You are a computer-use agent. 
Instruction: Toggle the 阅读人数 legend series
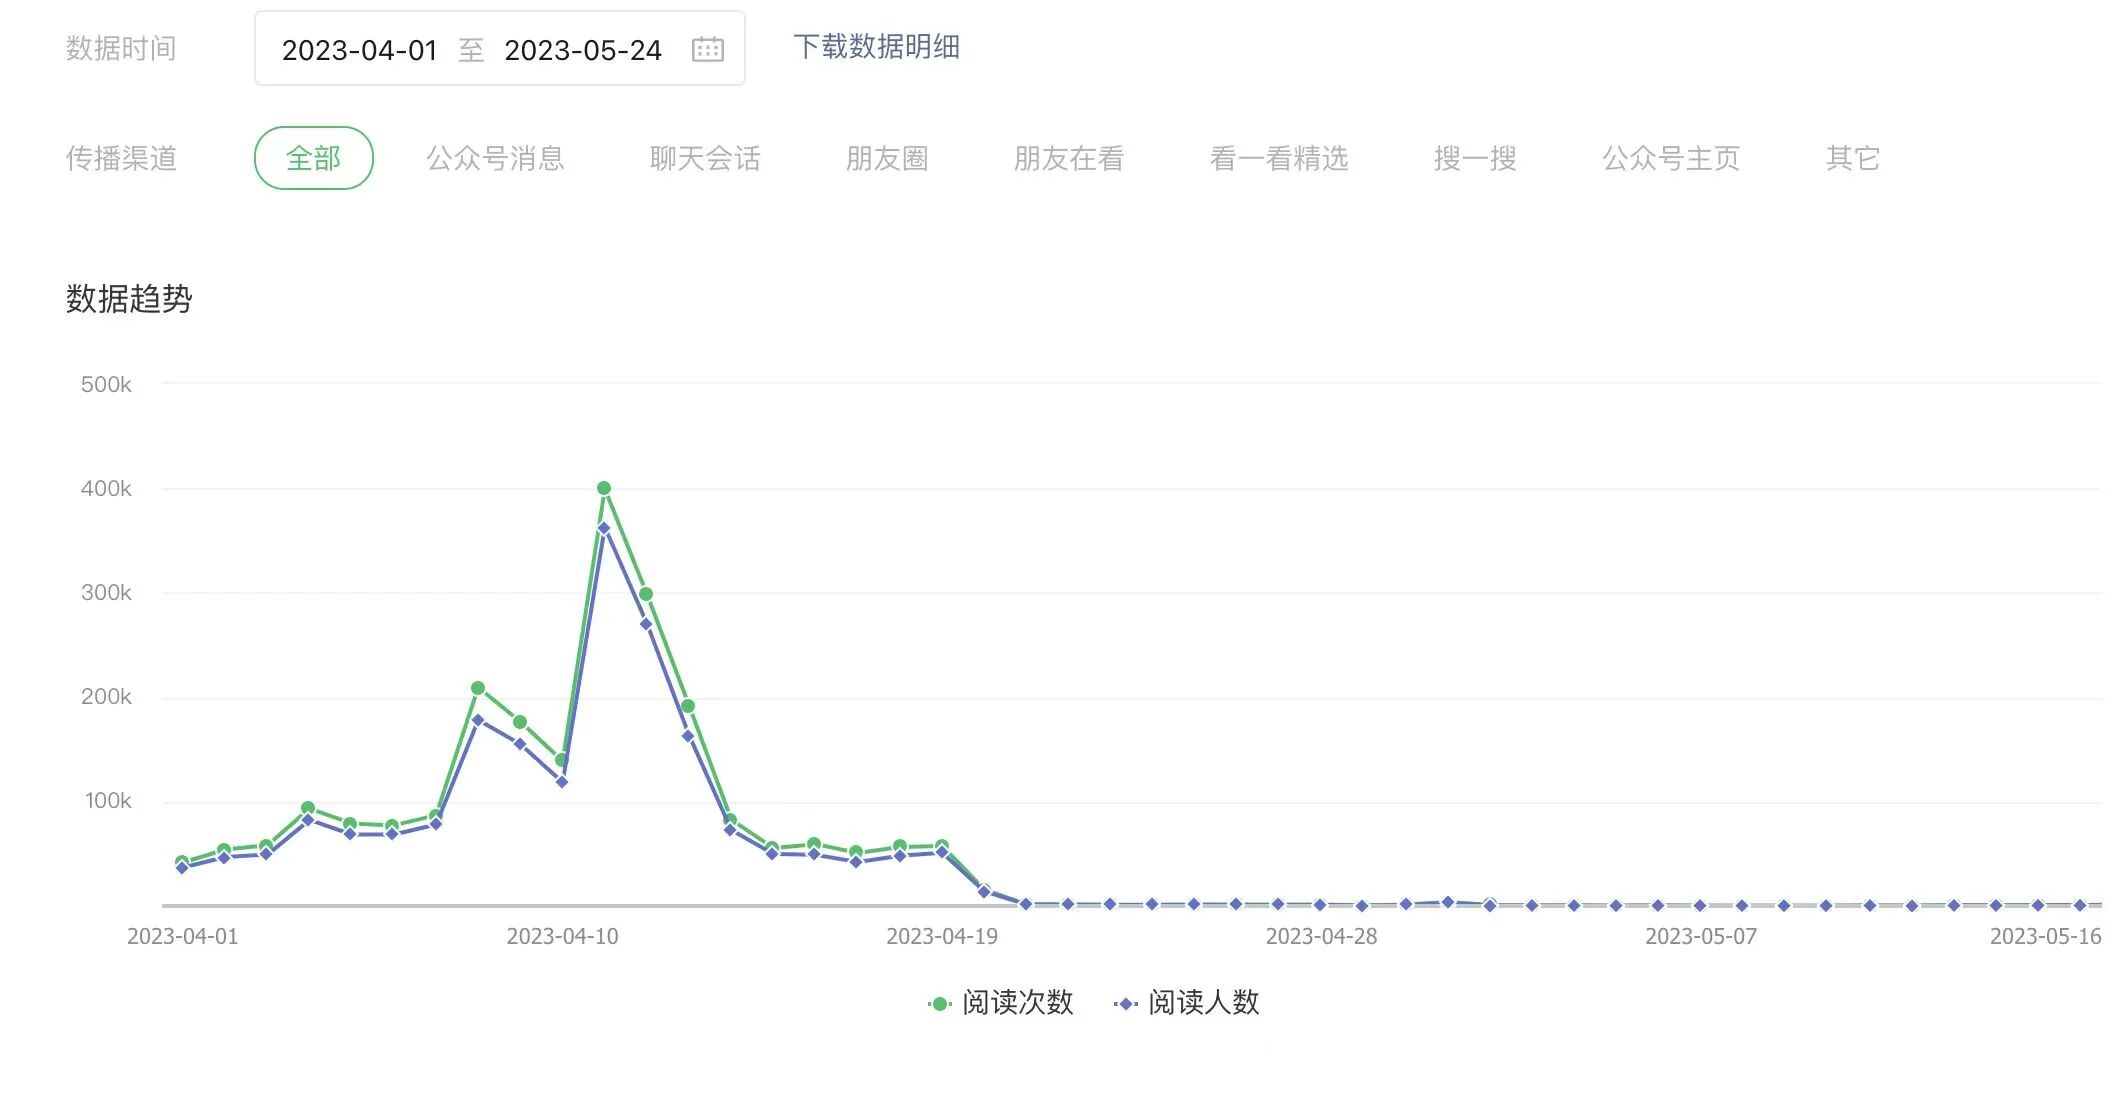[1203, 1002]
